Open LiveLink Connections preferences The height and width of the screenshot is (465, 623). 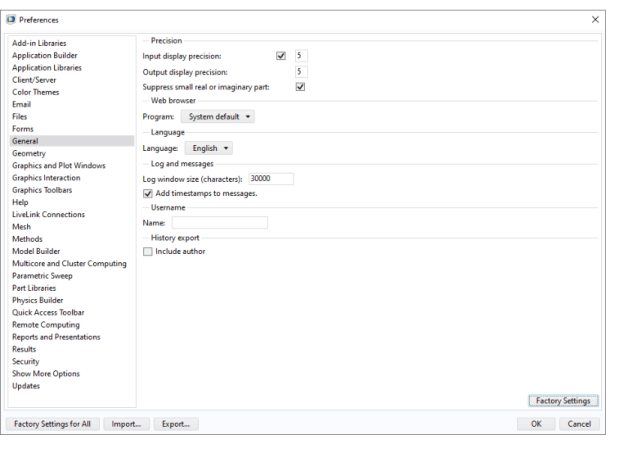[x=72, y=215]
